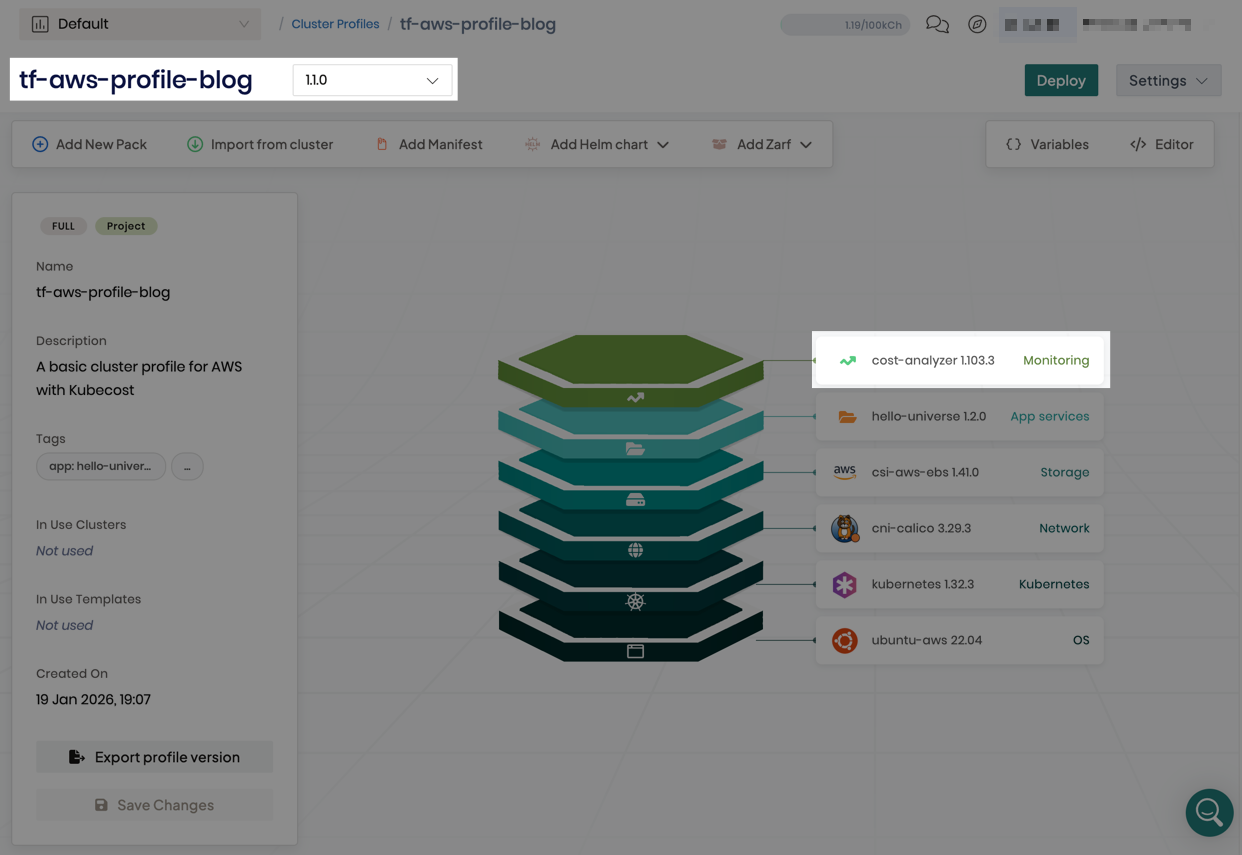Open the Editor code icon
Image resolution: width=1242 pixels, height=855 pixels.
(x=1138, y=144)
